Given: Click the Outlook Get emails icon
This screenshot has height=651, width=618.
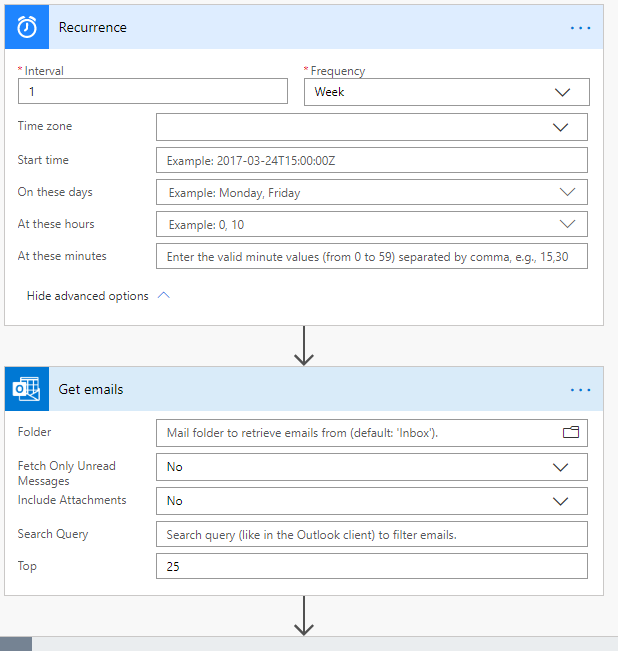Looking at the screenshot, I should 27,389.
